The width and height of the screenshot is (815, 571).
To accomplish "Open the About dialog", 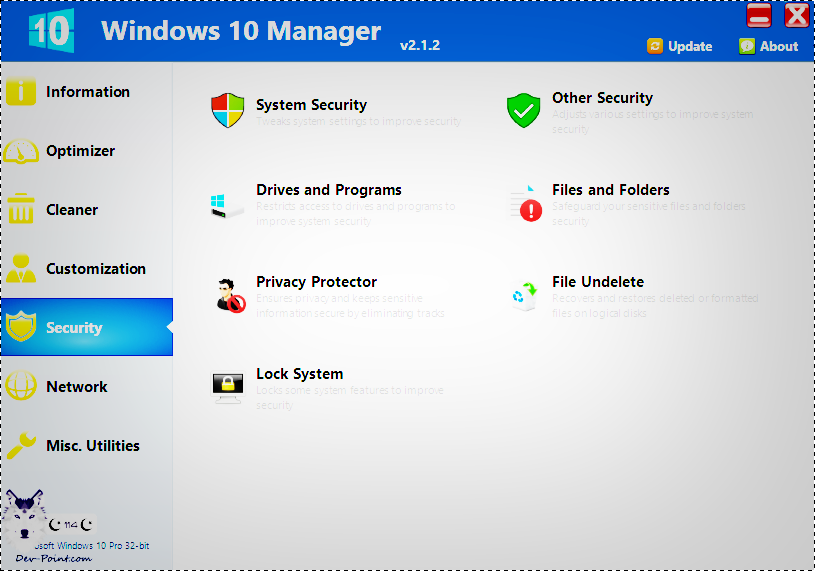I will point(768,46).
